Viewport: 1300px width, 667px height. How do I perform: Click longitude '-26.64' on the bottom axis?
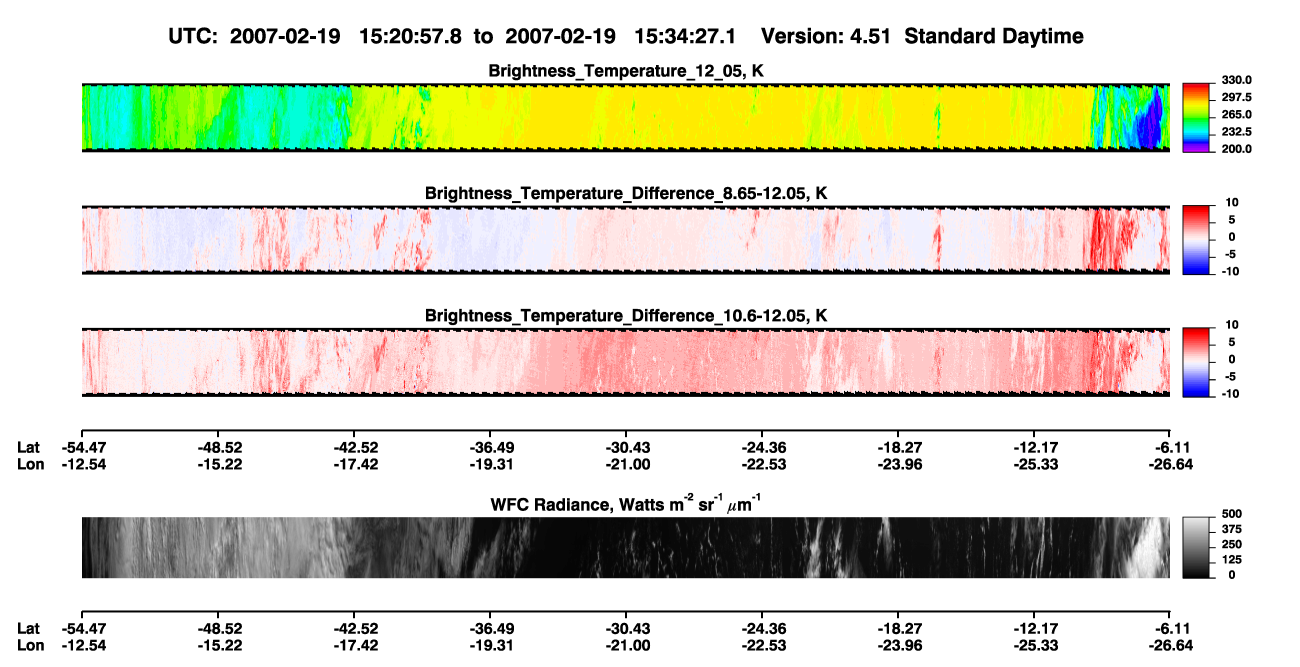tap(1169, 646)
